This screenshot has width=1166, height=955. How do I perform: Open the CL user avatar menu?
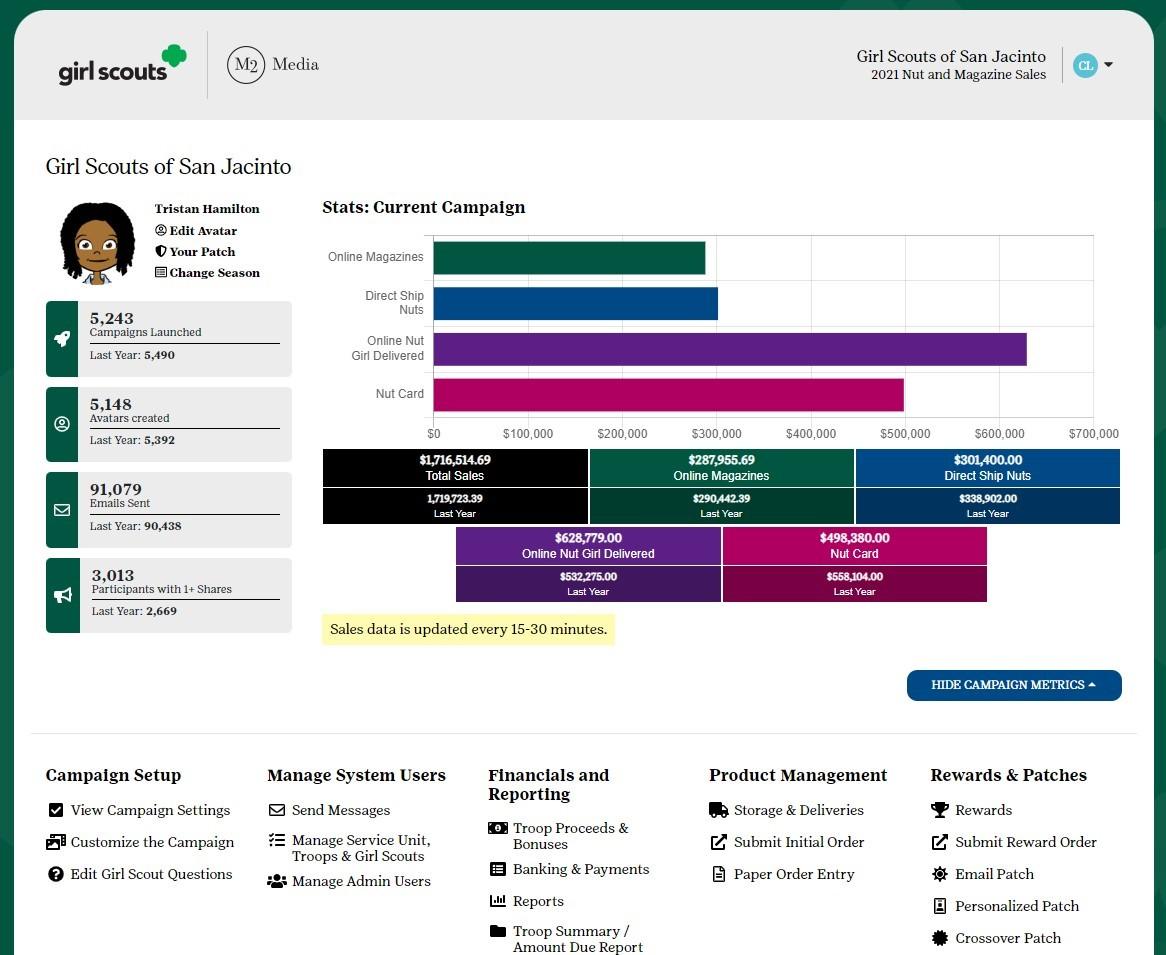[1085, 65]
